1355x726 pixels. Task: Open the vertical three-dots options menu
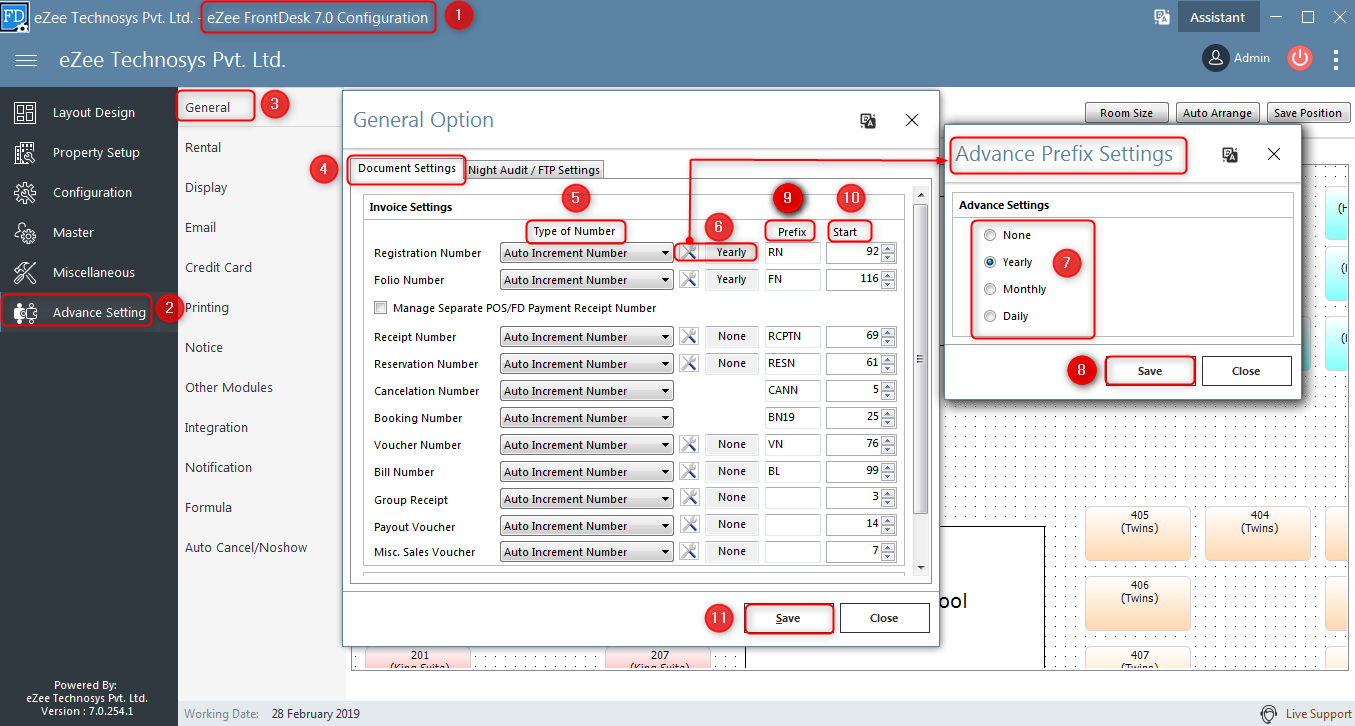tap(1336, 59)
